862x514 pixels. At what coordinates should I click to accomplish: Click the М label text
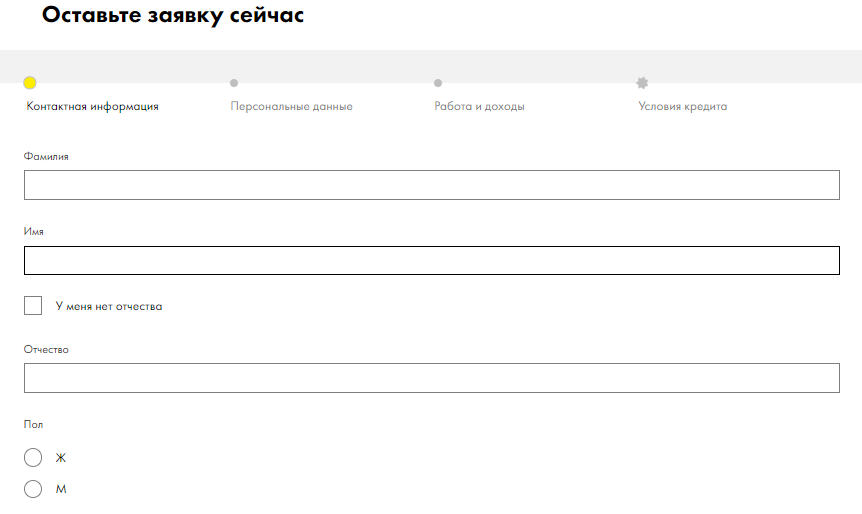[x=61, y=489]
